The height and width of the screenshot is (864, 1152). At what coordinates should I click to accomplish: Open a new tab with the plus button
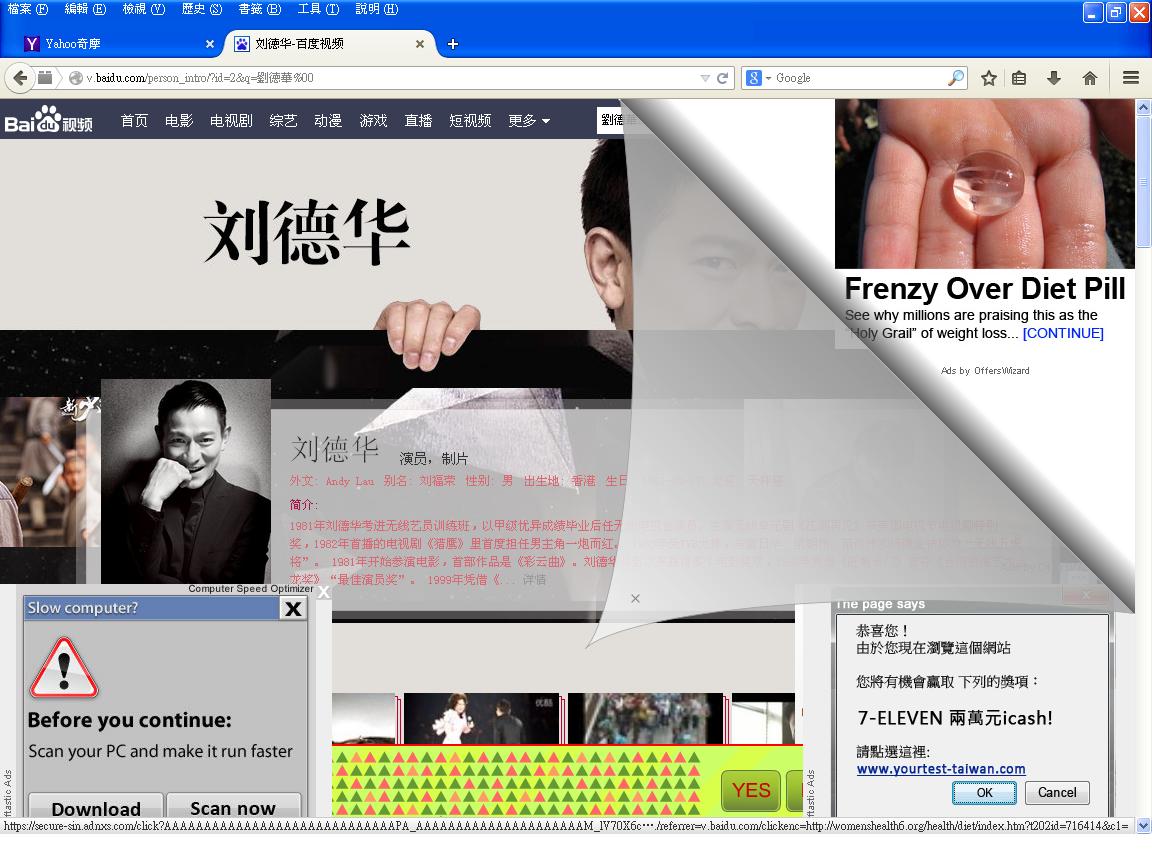click(453, 44)
